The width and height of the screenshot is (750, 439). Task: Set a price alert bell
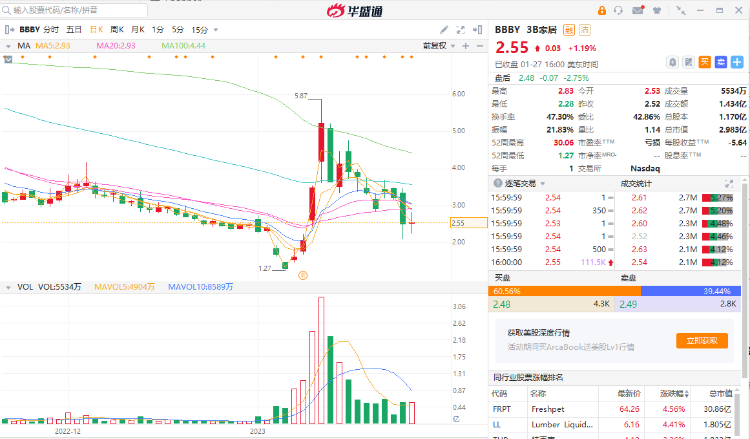pos(673,62)
